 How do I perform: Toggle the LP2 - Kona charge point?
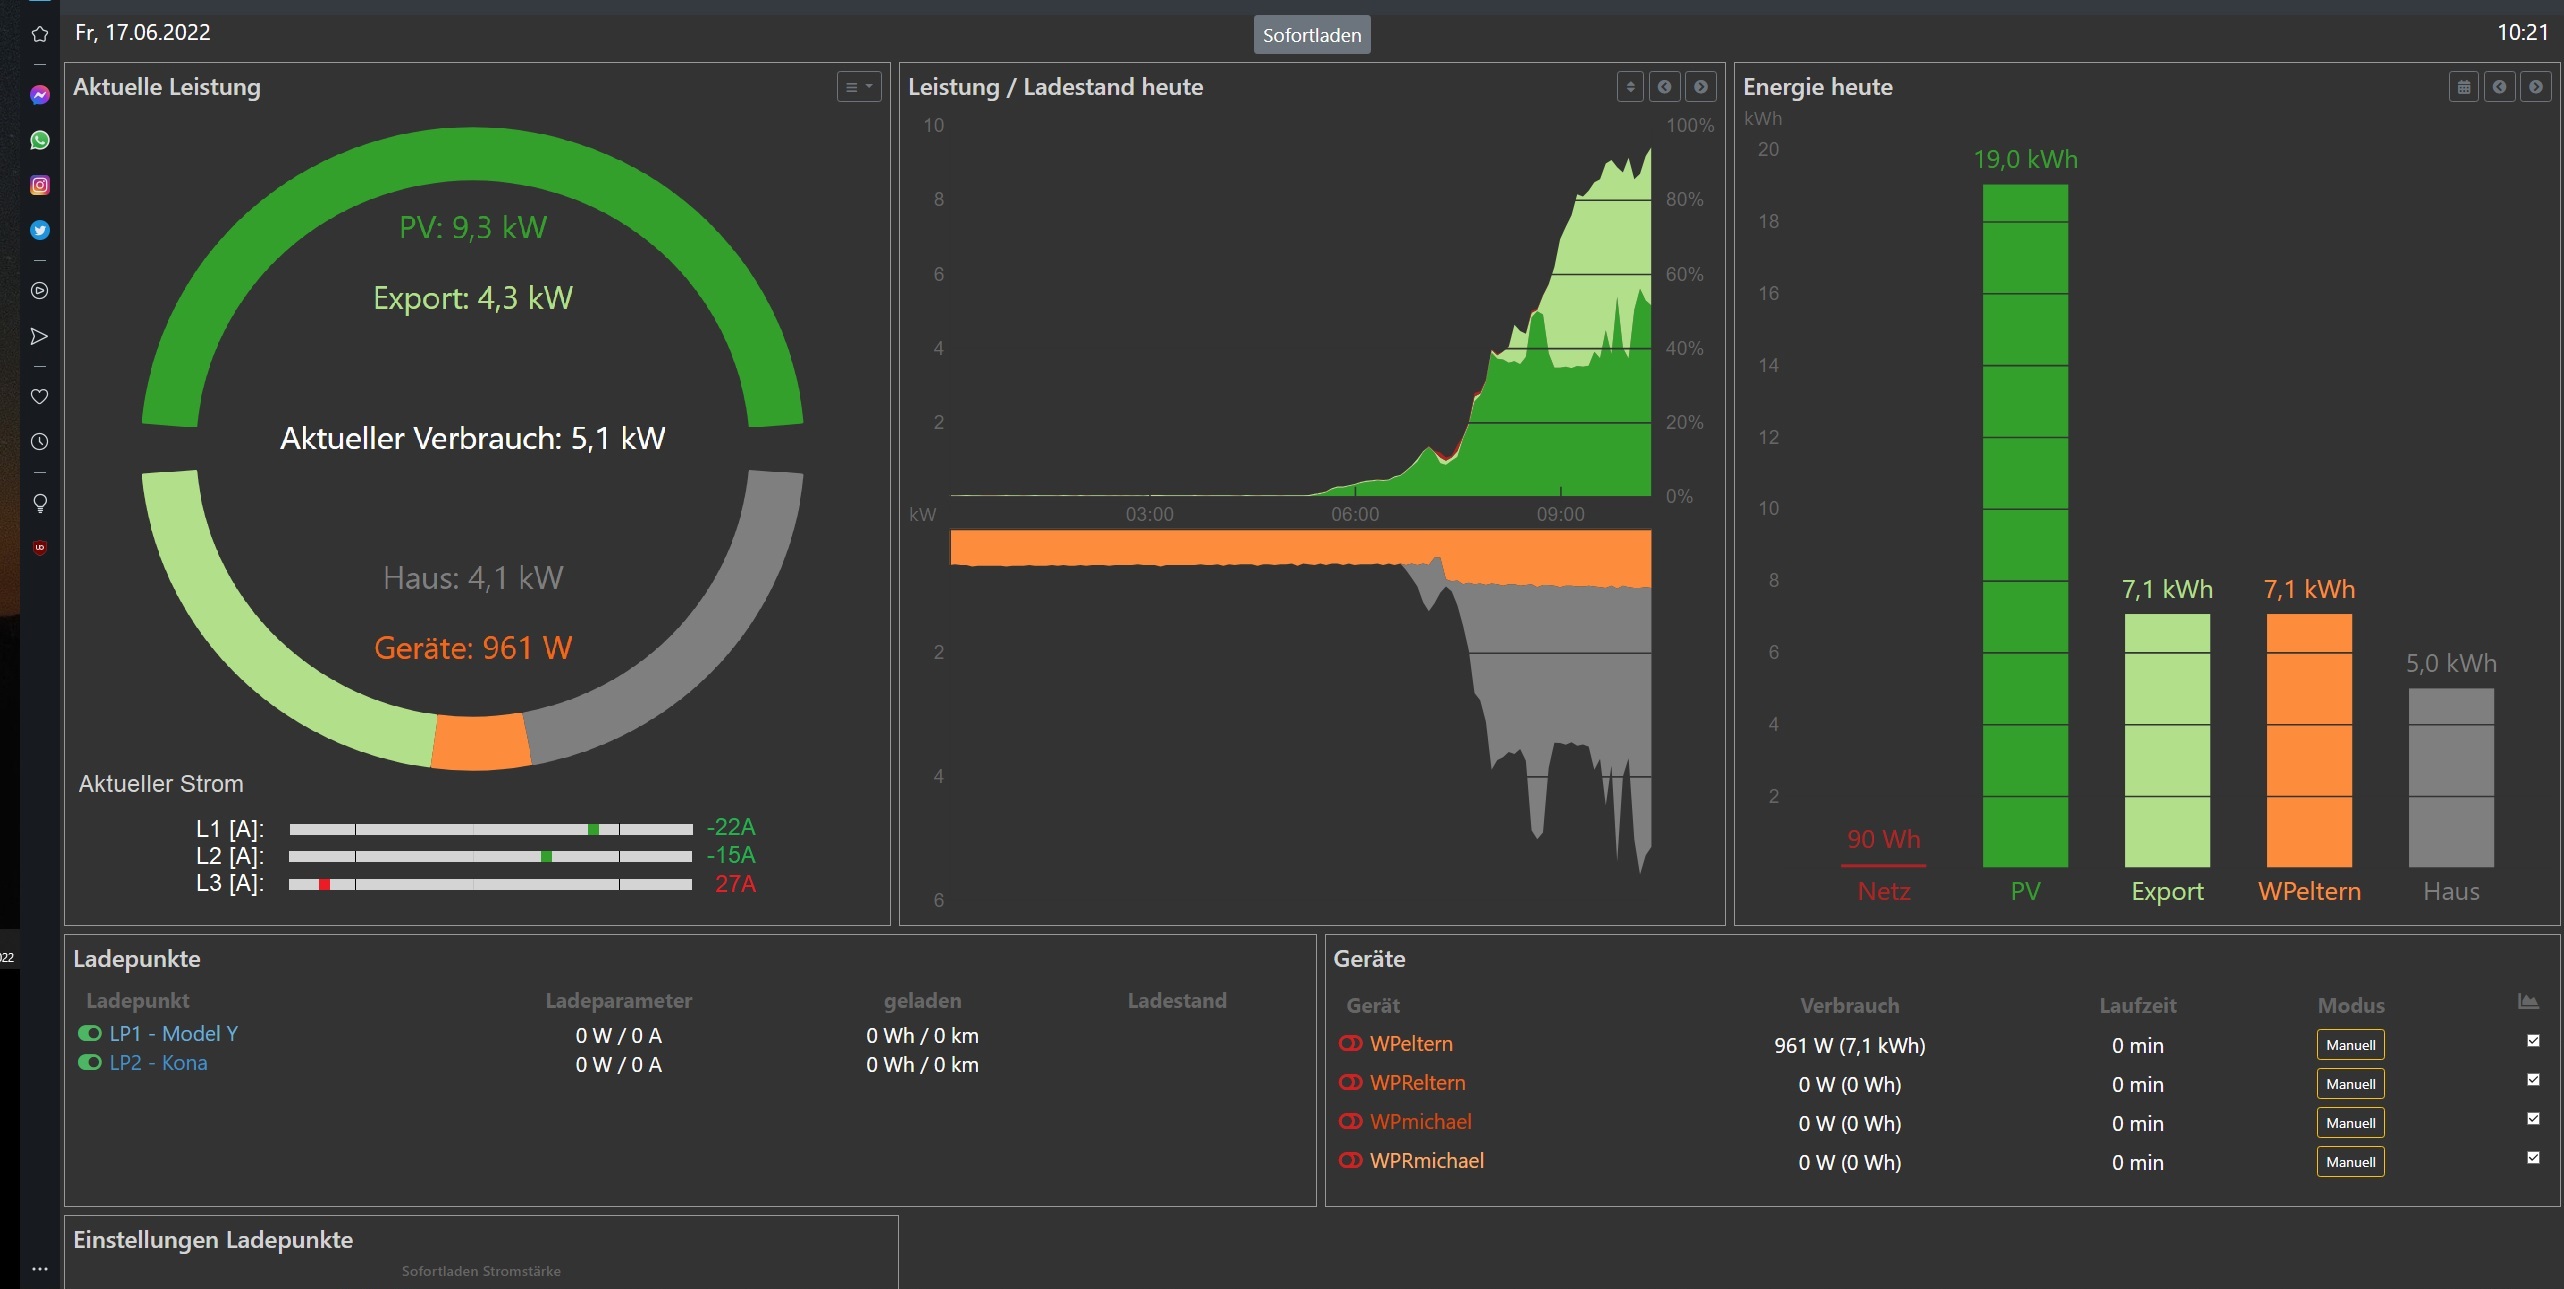click(90, 1062)
